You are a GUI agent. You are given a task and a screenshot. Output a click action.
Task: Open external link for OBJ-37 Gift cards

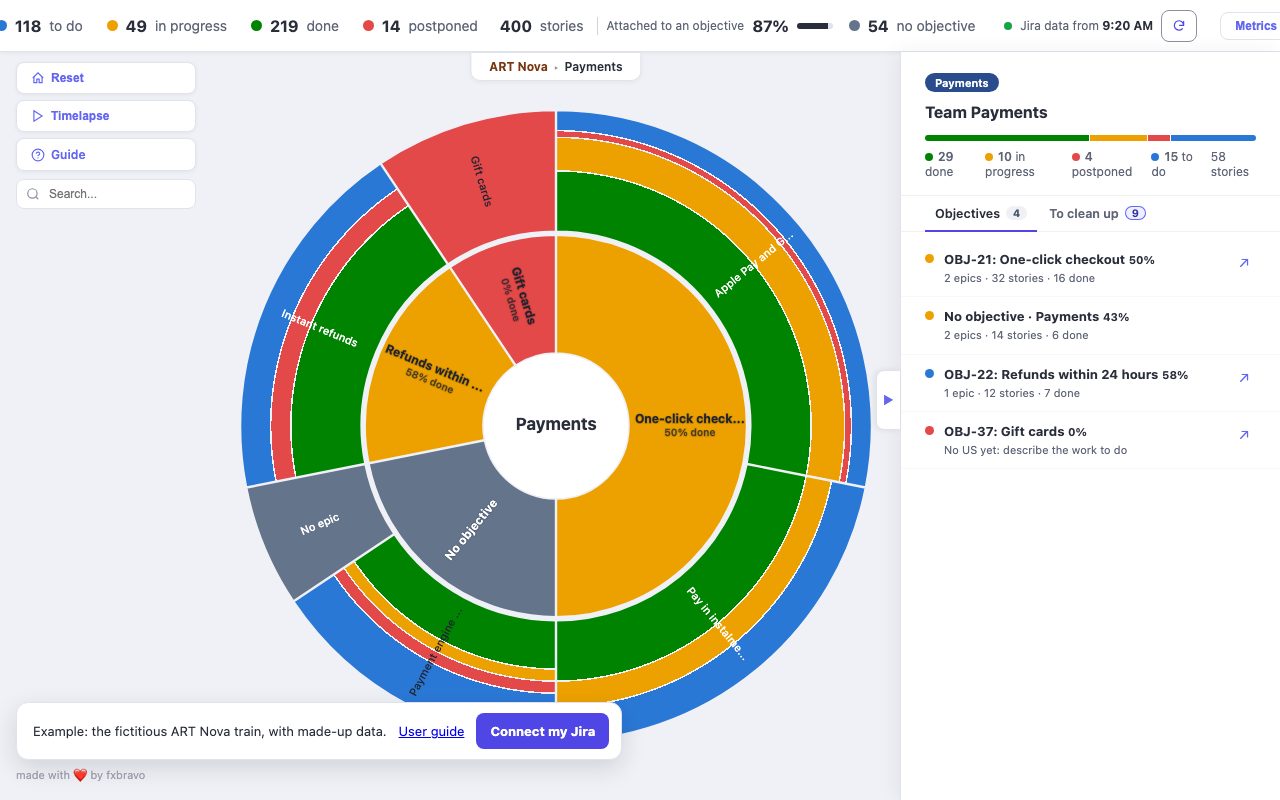1244,435
